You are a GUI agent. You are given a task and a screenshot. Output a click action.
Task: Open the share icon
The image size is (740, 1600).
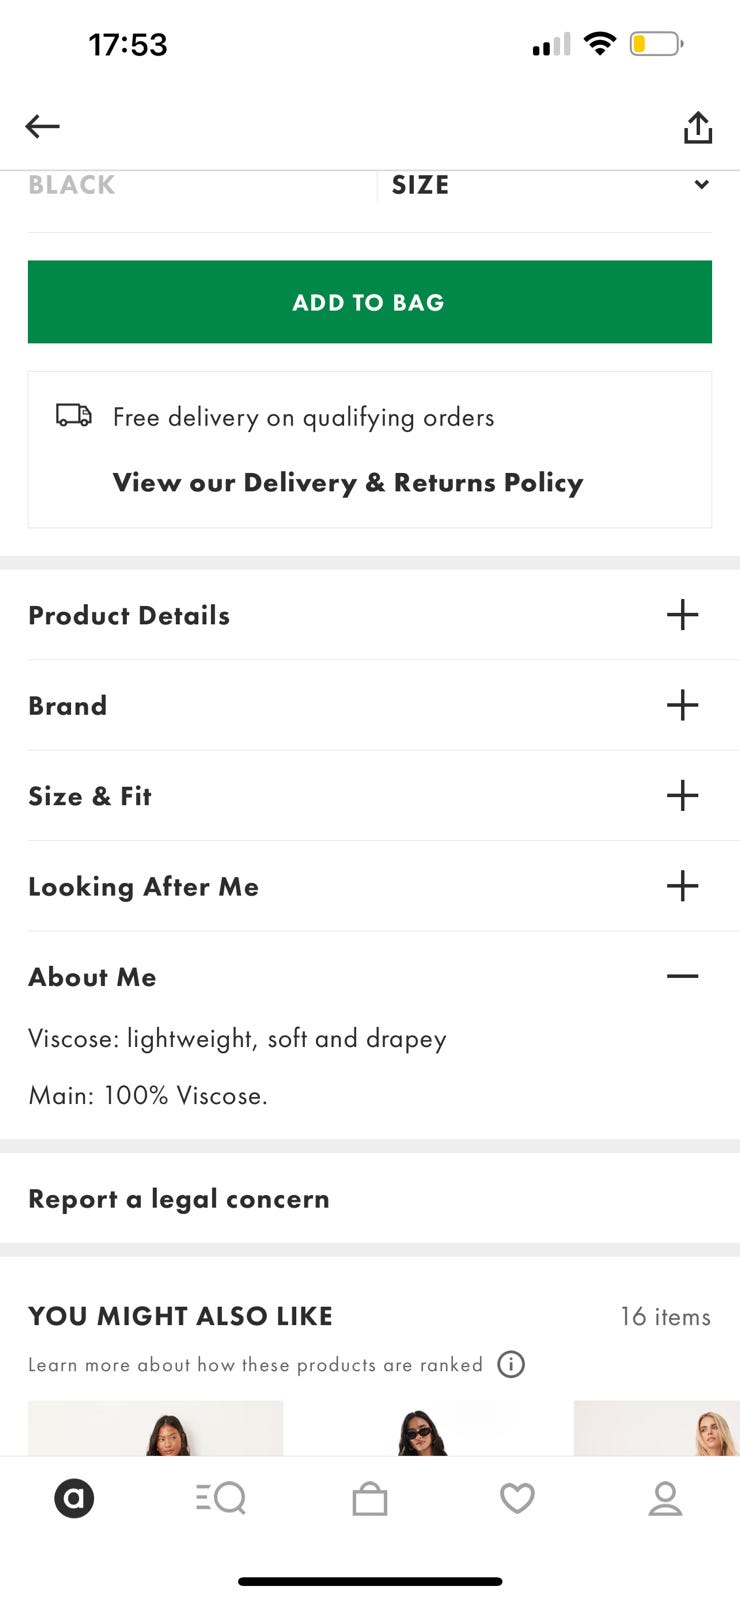698,127
